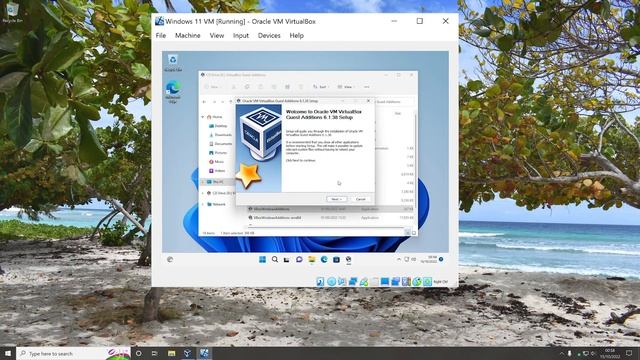Click Share icon in File Explorer toolbar
This screenshot has width=640, height=360.
(287, 87)
